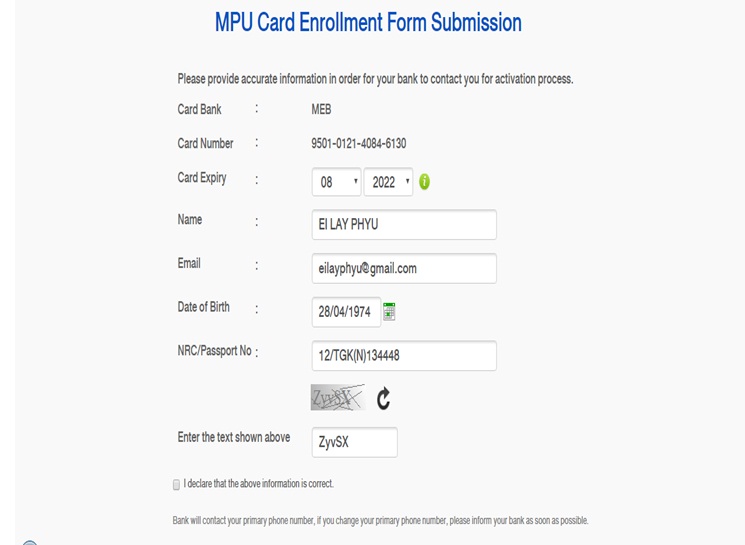The image size is (745, 545).
Task: Focus the Email input field
Action: pos(404,268)
